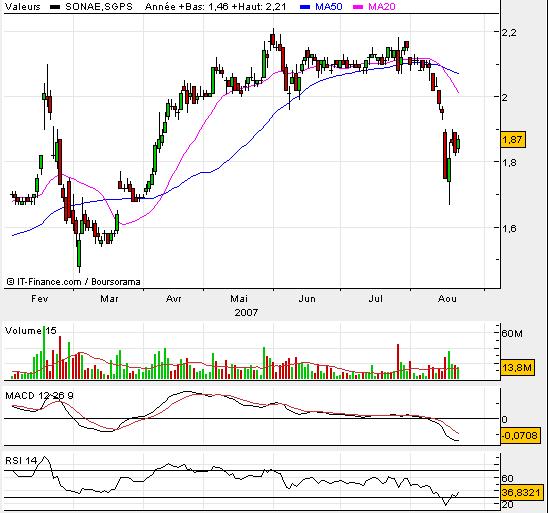Click the 60M volume axis label
This screenshot has width=548, height=513.
[512, 334]
